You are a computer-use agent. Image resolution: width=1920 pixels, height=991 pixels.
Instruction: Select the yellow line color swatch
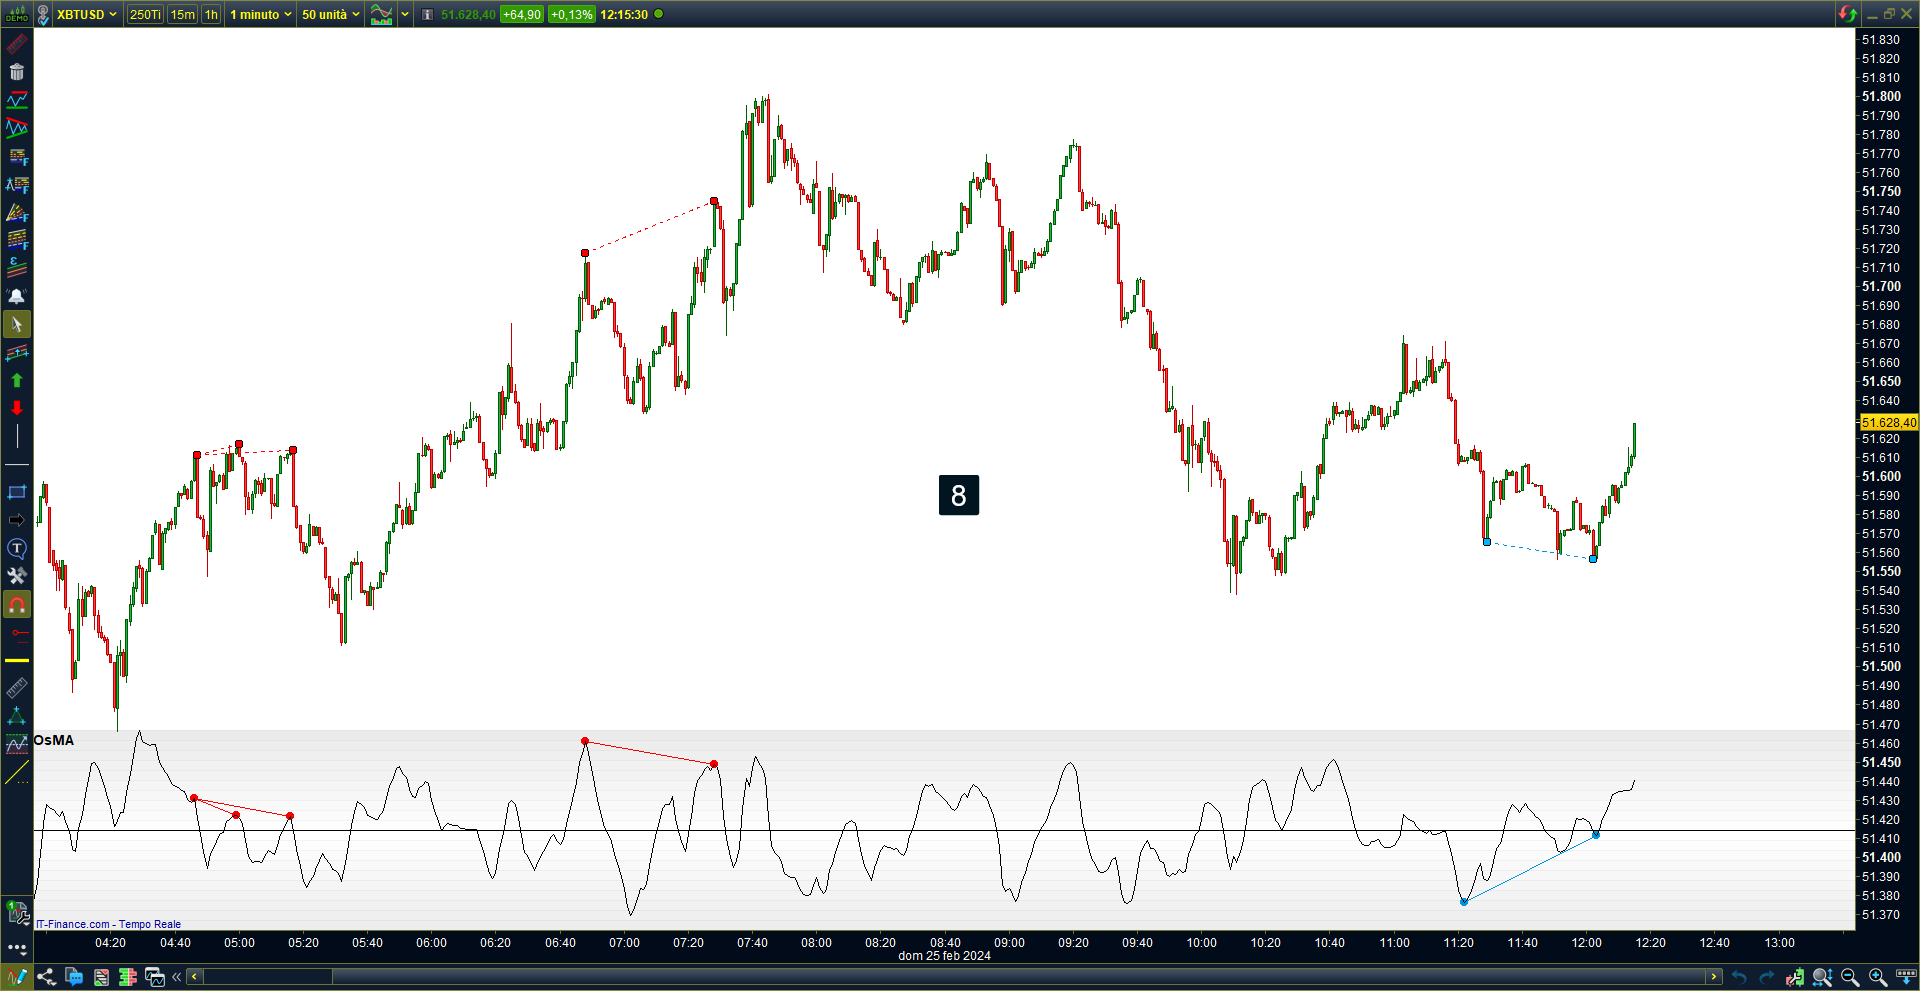pos(17,661)
